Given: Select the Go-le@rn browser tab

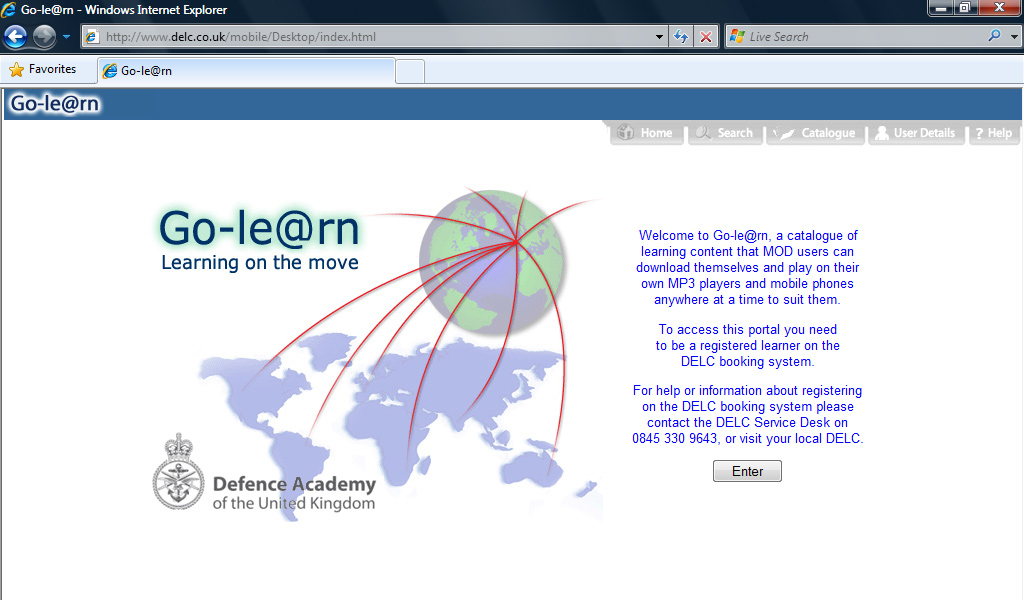Looking at the screenshot, I should [x=245, y=71].
